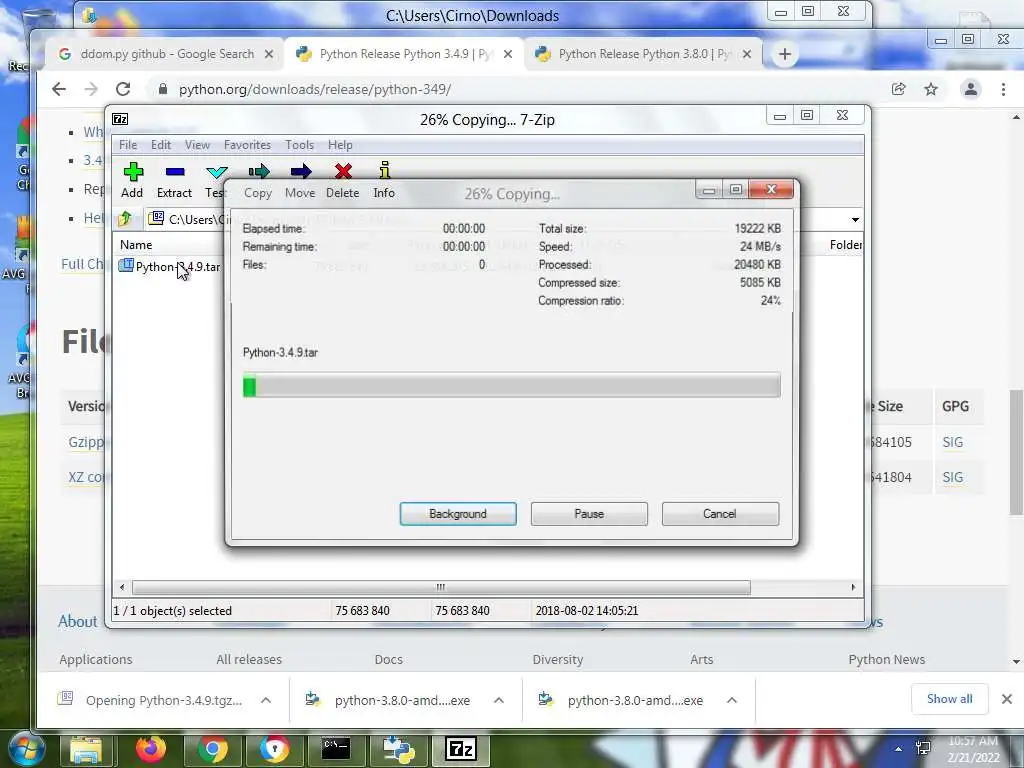Go back in Chrome browser
Screen dimensions: 1024x768
(59, 89)
